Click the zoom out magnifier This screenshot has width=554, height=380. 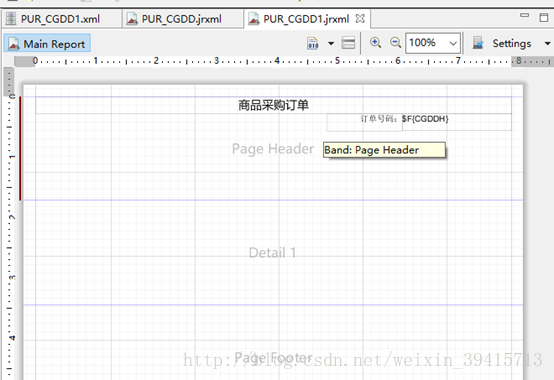395,43
